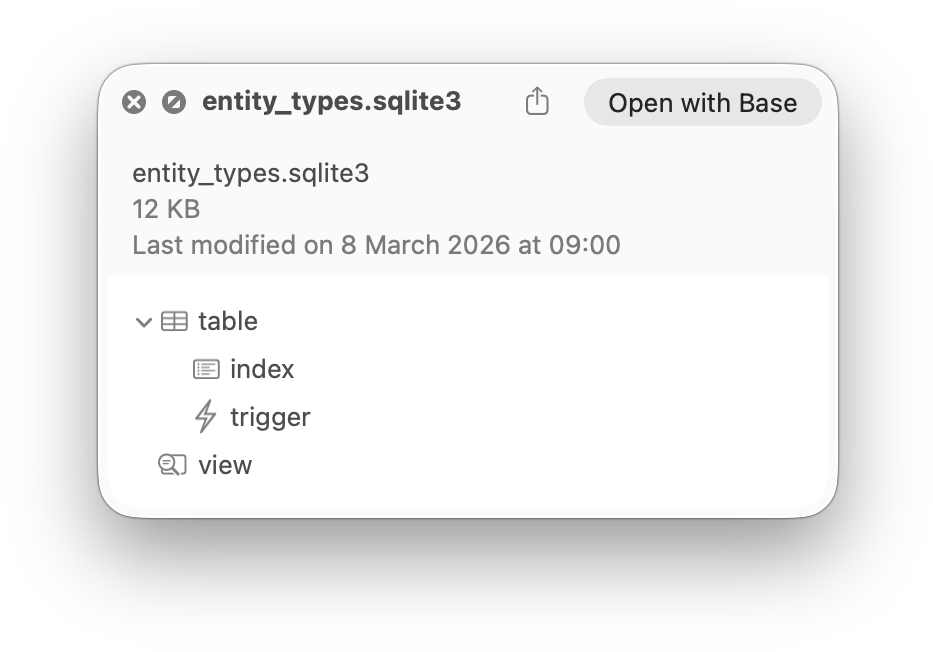Click the trigger lightning bolt icon
933x652 pixels.
205,416
